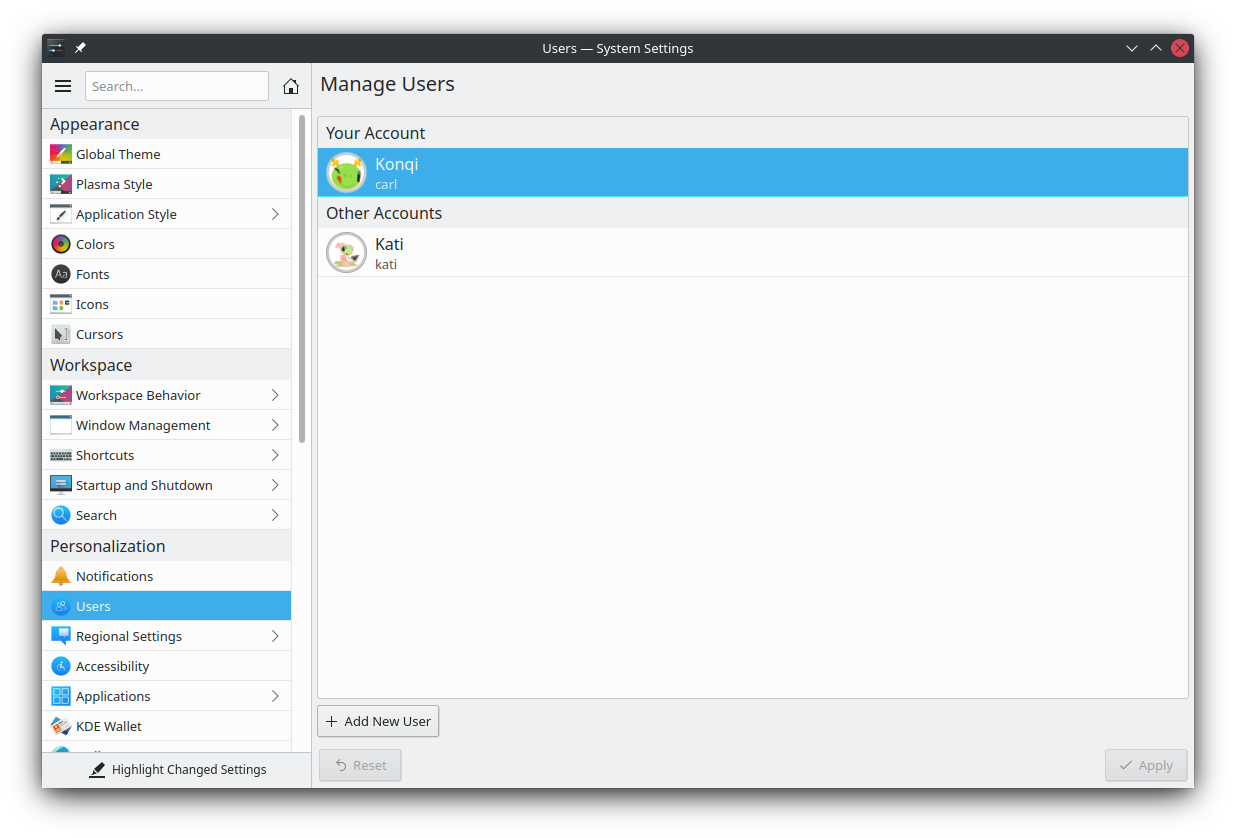
Task: Click the Colors wheel icon
Action: pos(61,244)
